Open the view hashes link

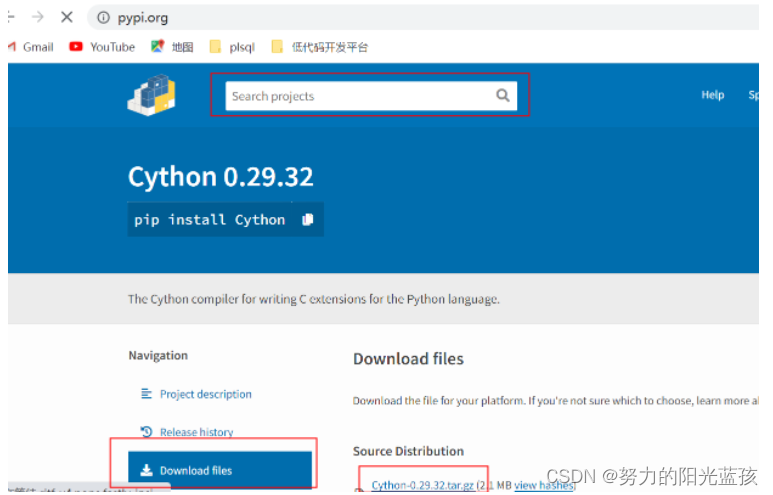(x=544, y=485)
